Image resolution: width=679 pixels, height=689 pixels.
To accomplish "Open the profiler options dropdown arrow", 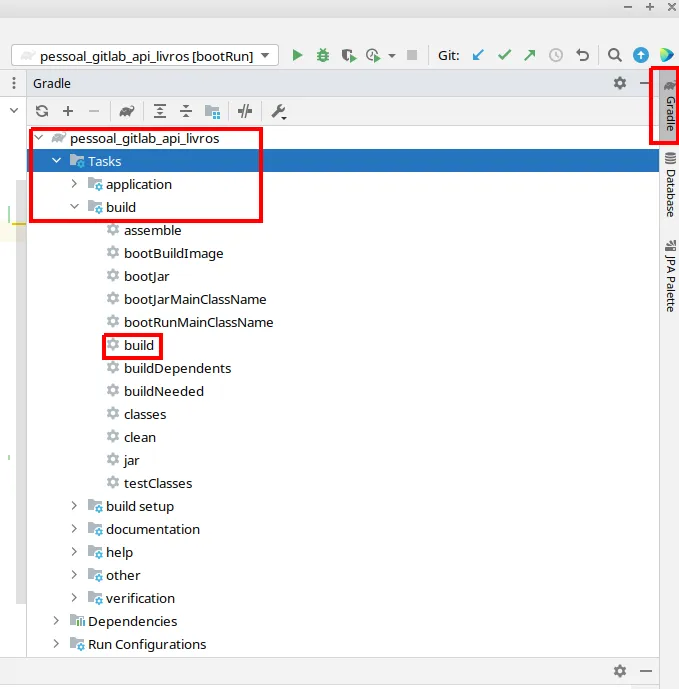I will (x=392, y=56).
